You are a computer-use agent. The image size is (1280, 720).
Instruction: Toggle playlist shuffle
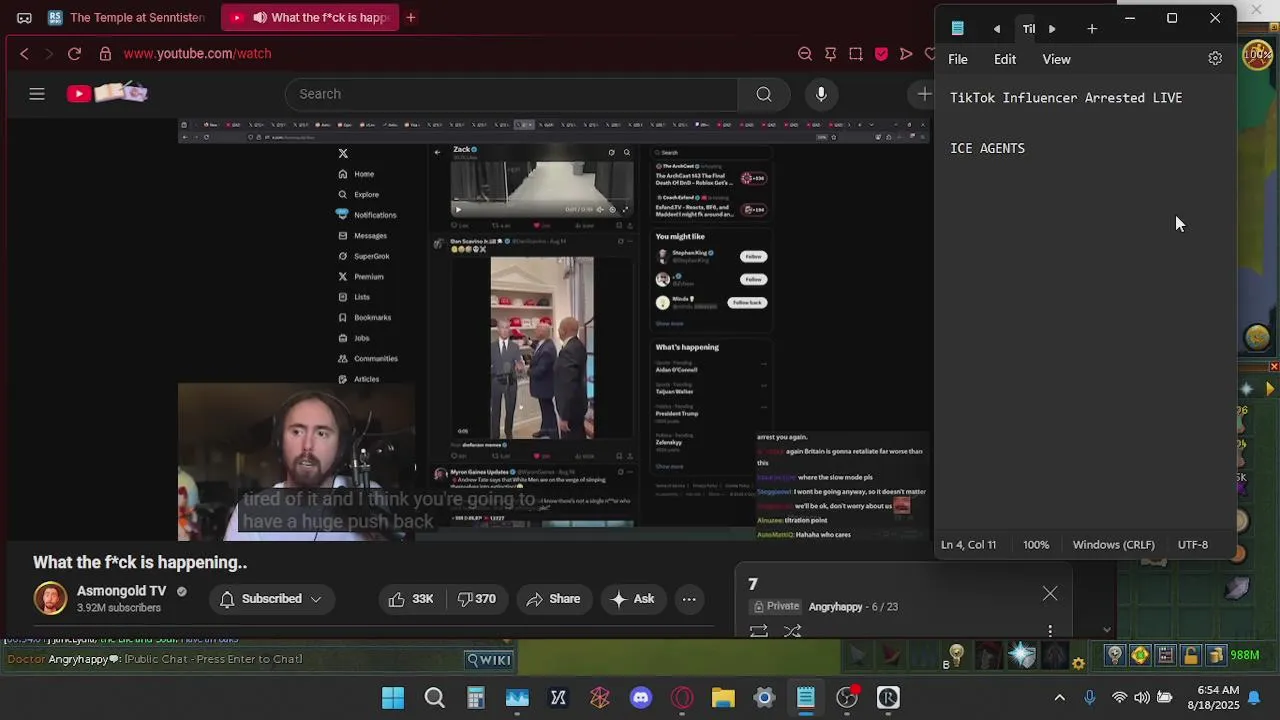(793, 631)
